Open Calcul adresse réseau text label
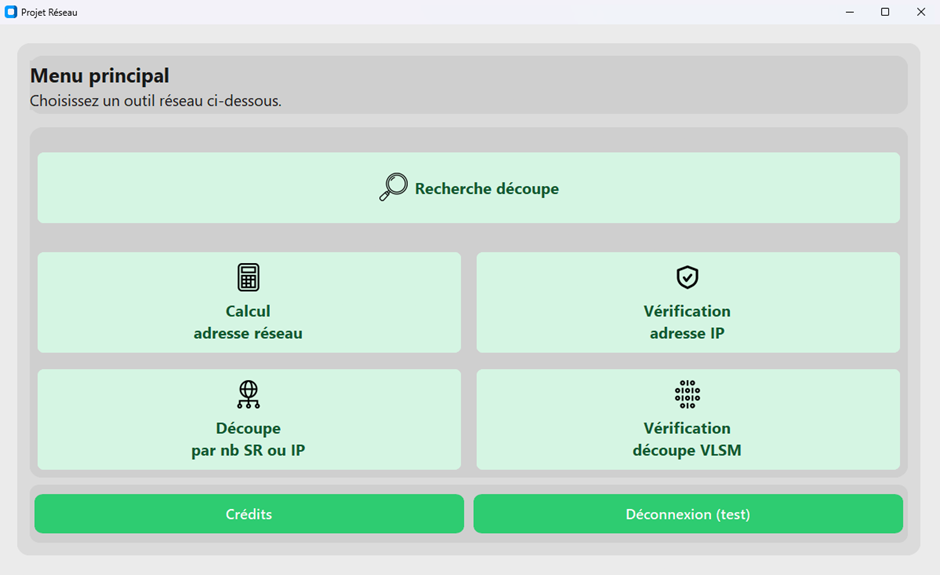Viewport: 940px width, 575px height. (x=248, y=322)
